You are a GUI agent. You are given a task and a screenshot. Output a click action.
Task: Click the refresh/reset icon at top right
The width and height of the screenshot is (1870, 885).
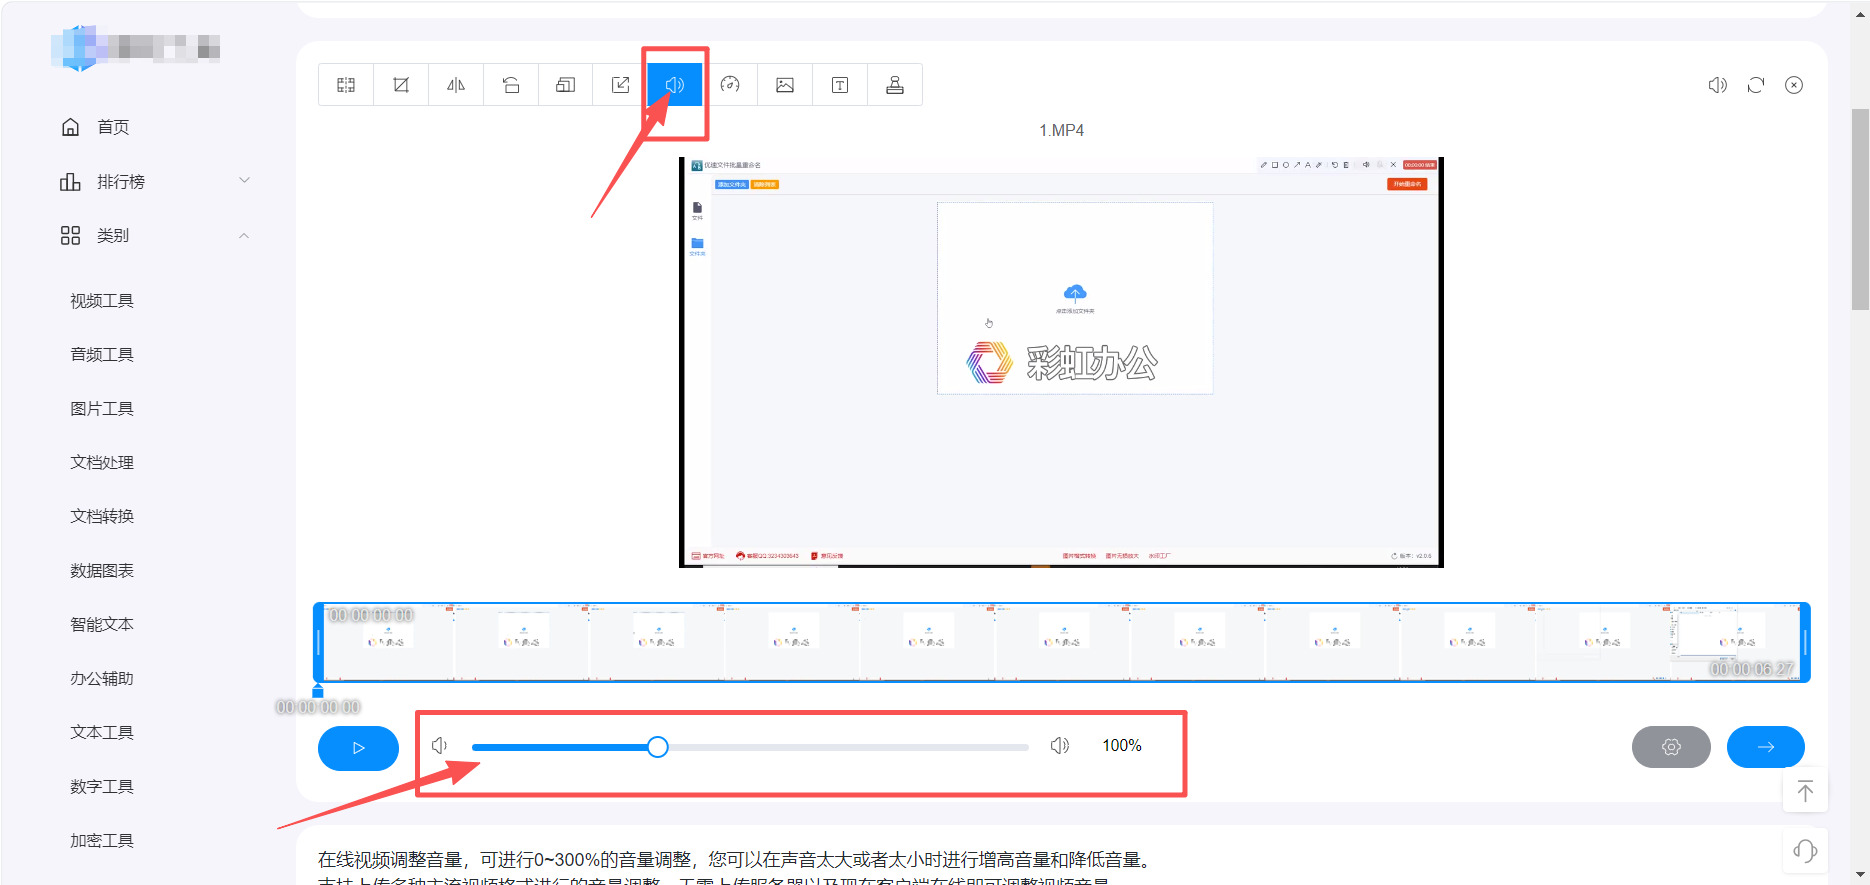1756,85
